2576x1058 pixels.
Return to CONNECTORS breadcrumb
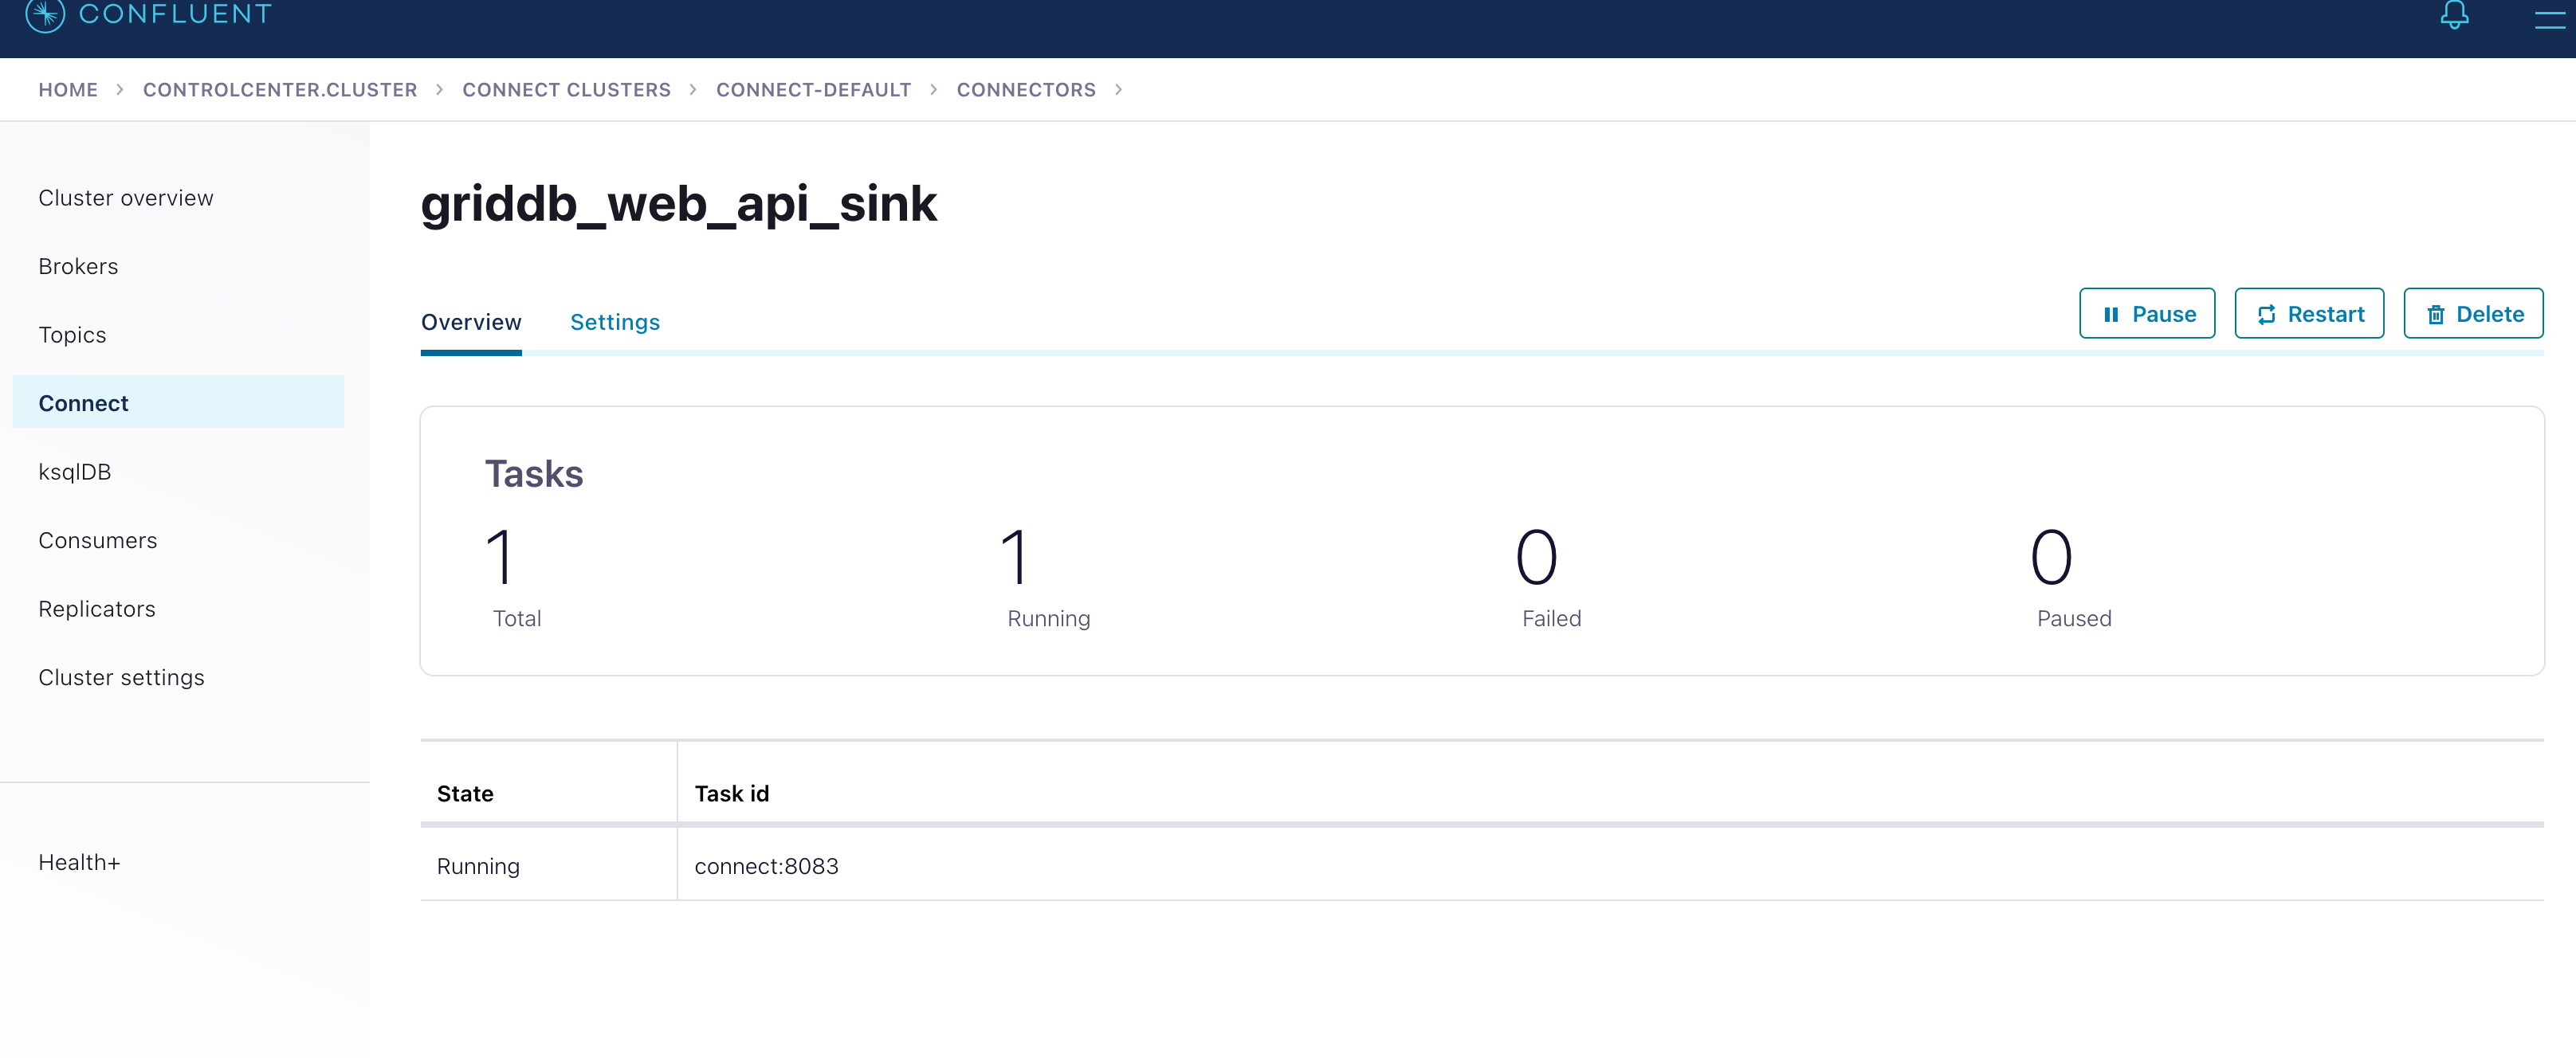pos(1026,90)
